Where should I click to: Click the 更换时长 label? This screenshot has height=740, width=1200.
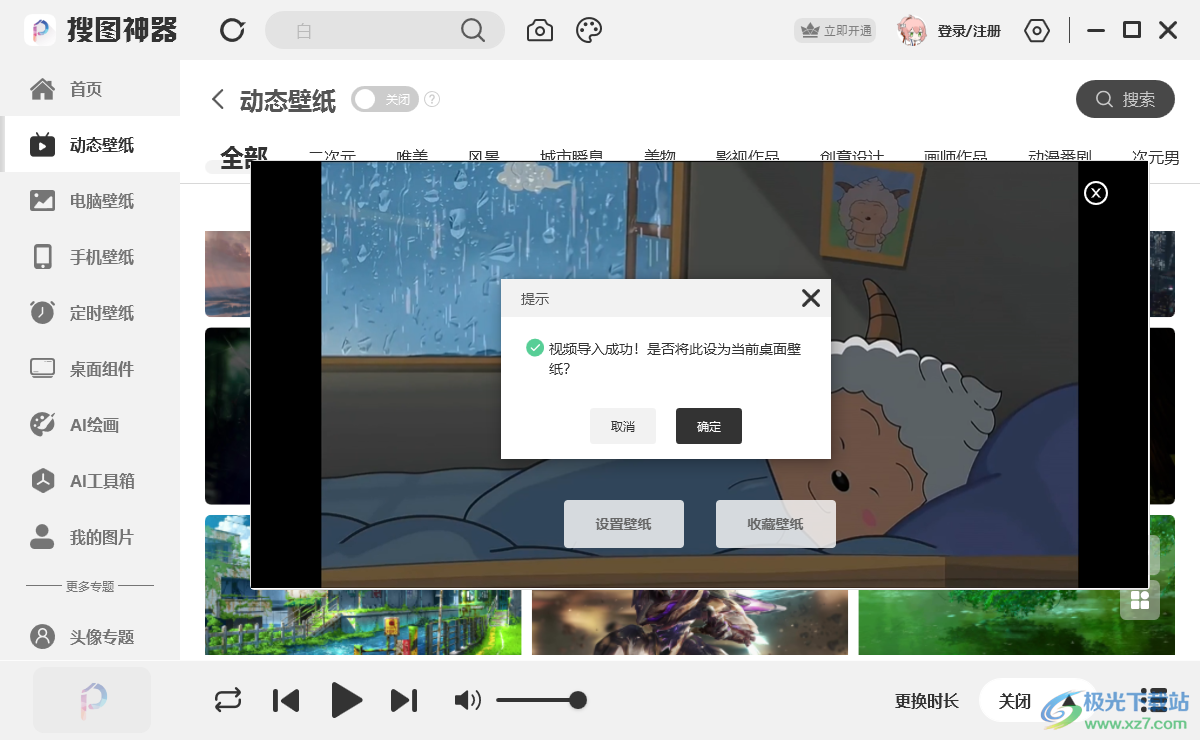click(927, 701)
